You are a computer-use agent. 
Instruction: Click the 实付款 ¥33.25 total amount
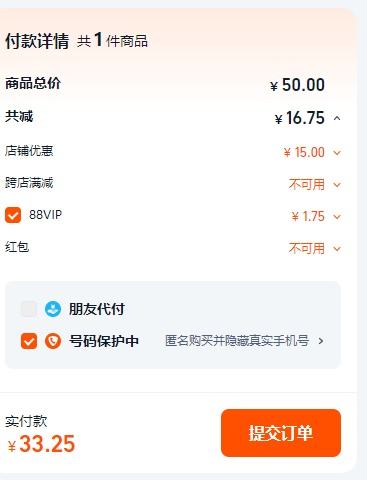tap(41, 444)
